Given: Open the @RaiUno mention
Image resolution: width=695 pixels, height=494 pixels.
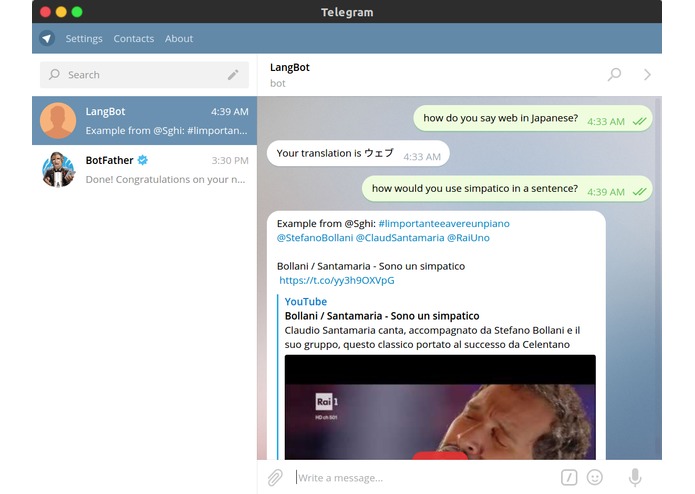Looking at the screenshot, I should 468,237.
